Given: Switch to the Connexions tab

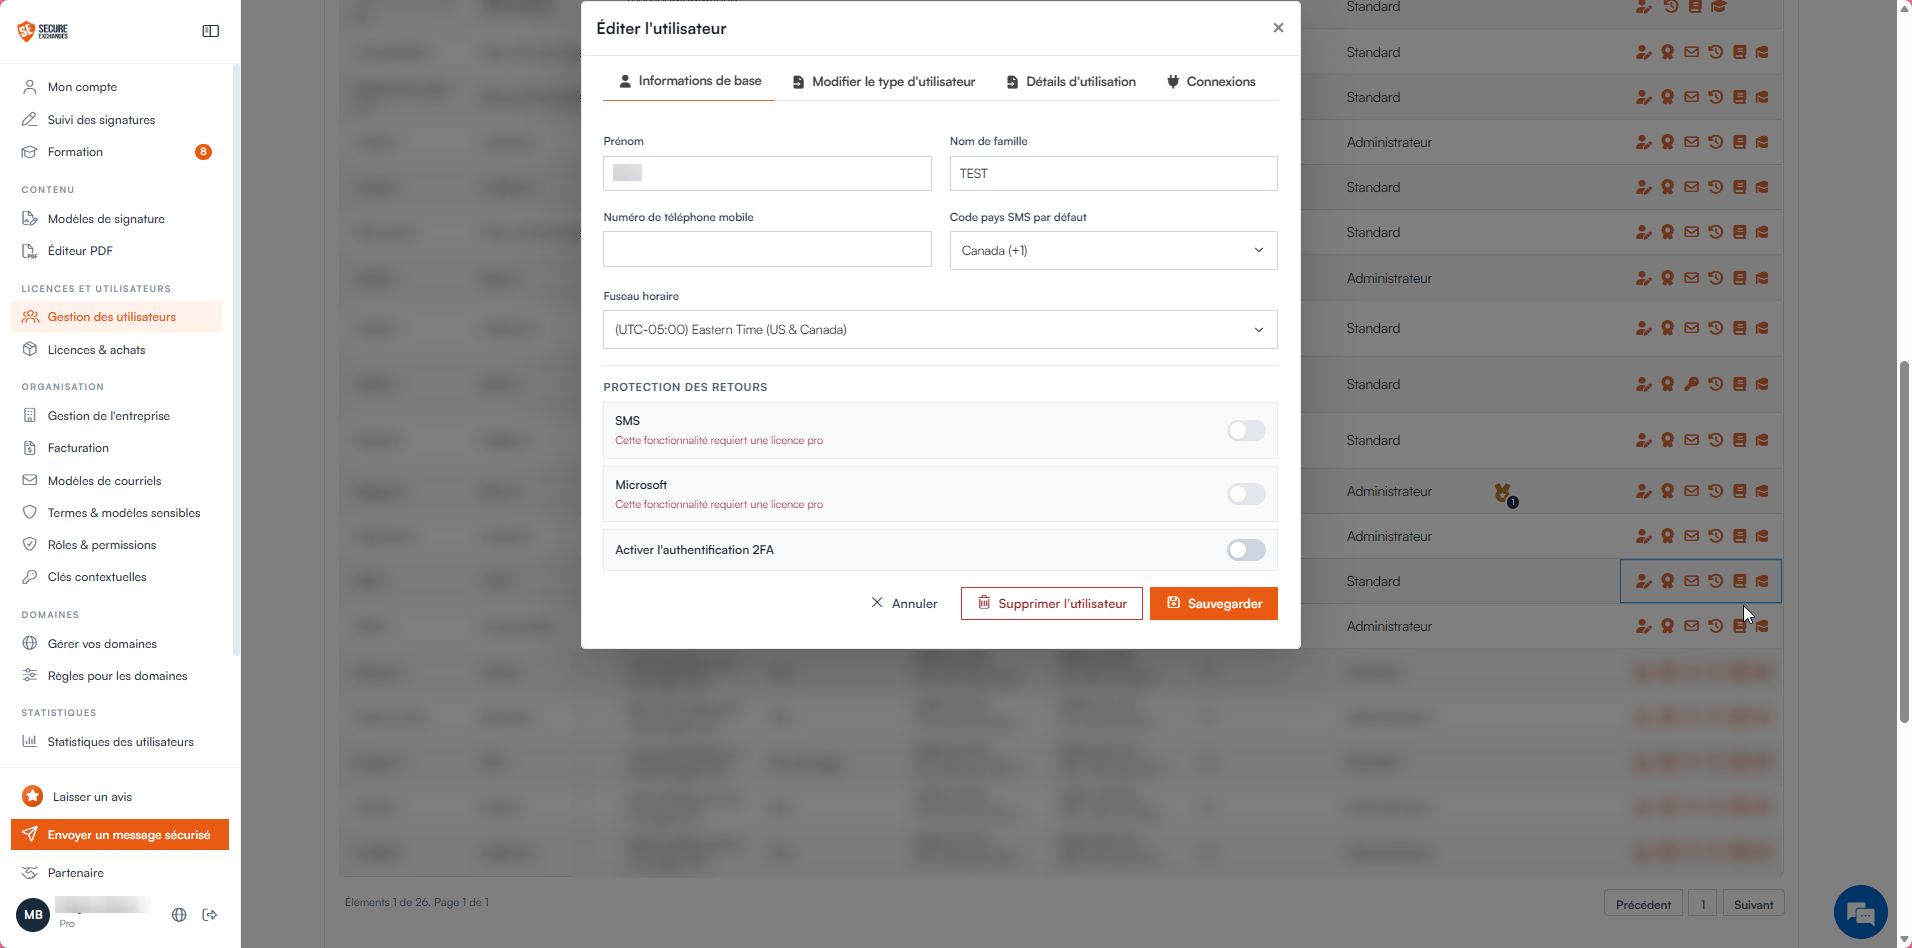Looking at the screenshot, I should [1210, 82].
